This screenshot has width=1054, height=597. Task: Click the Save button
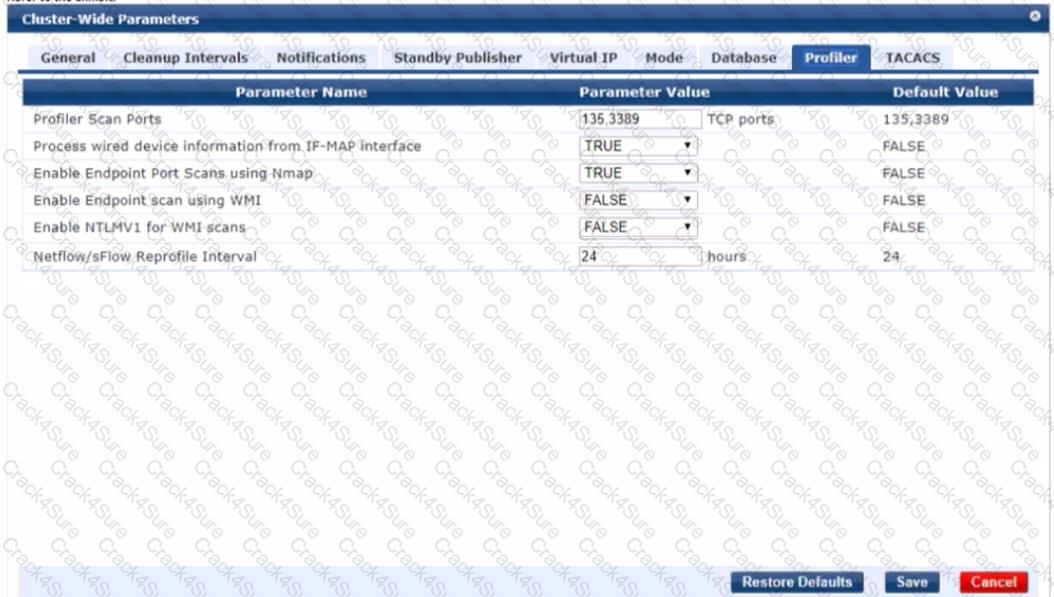[x=911, y=581]
